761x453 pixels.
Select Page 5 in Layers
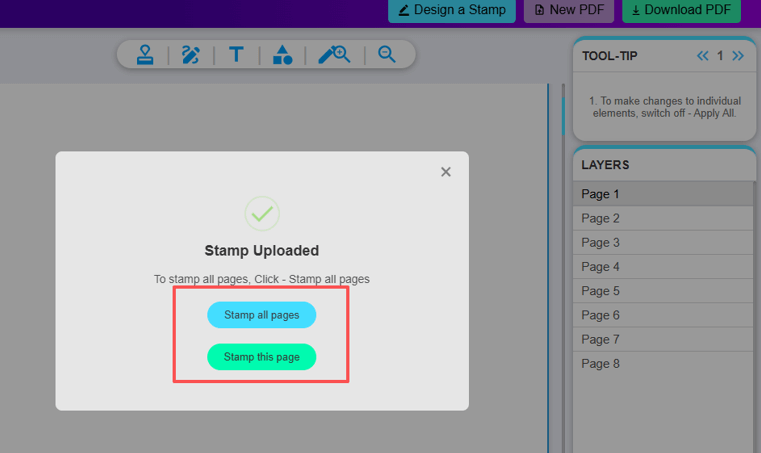pos(663,291)
